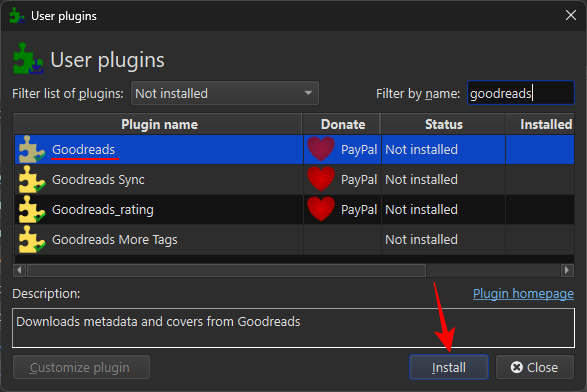Screen dimensions: 587x392
Task: Click the donate heart for Goodreads_rating
Action: [x=321, y=209]
